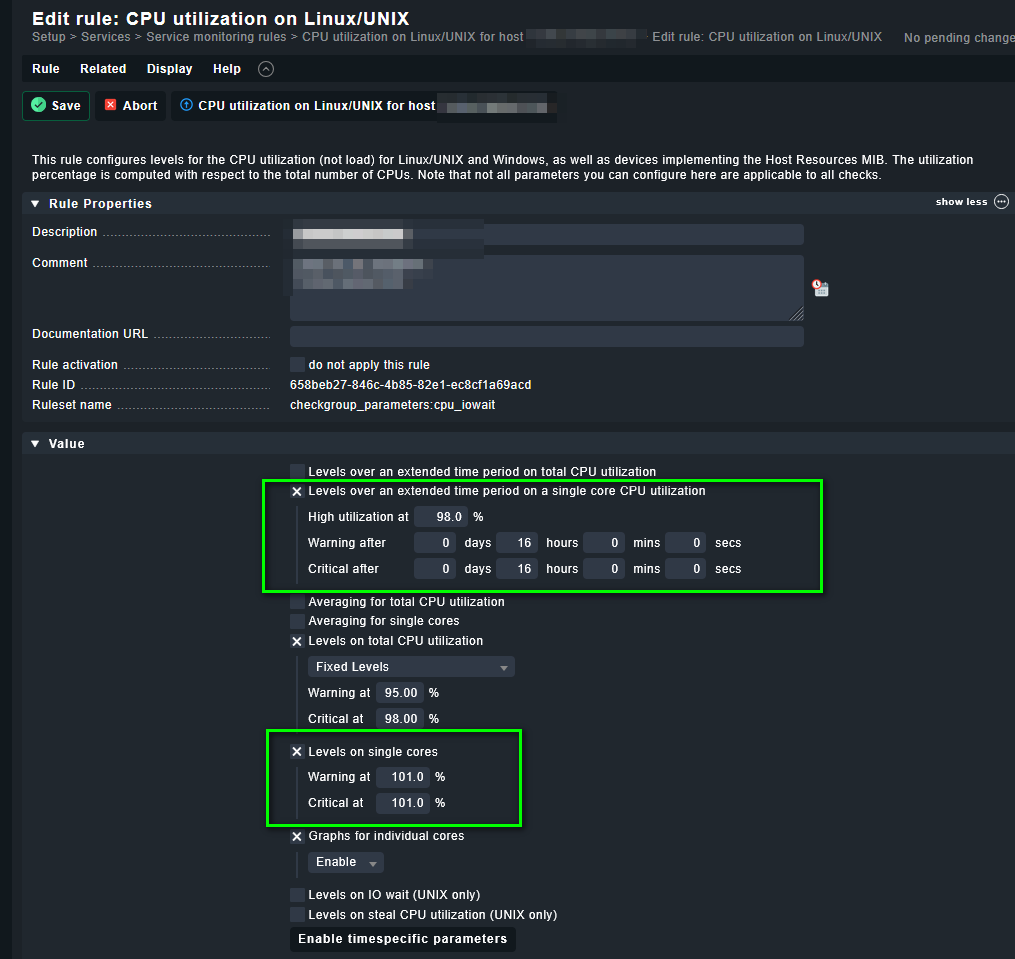1015x959 pixels.
Task: Collapse the menu bar using the chevron icon
Action: coord(265,69)
